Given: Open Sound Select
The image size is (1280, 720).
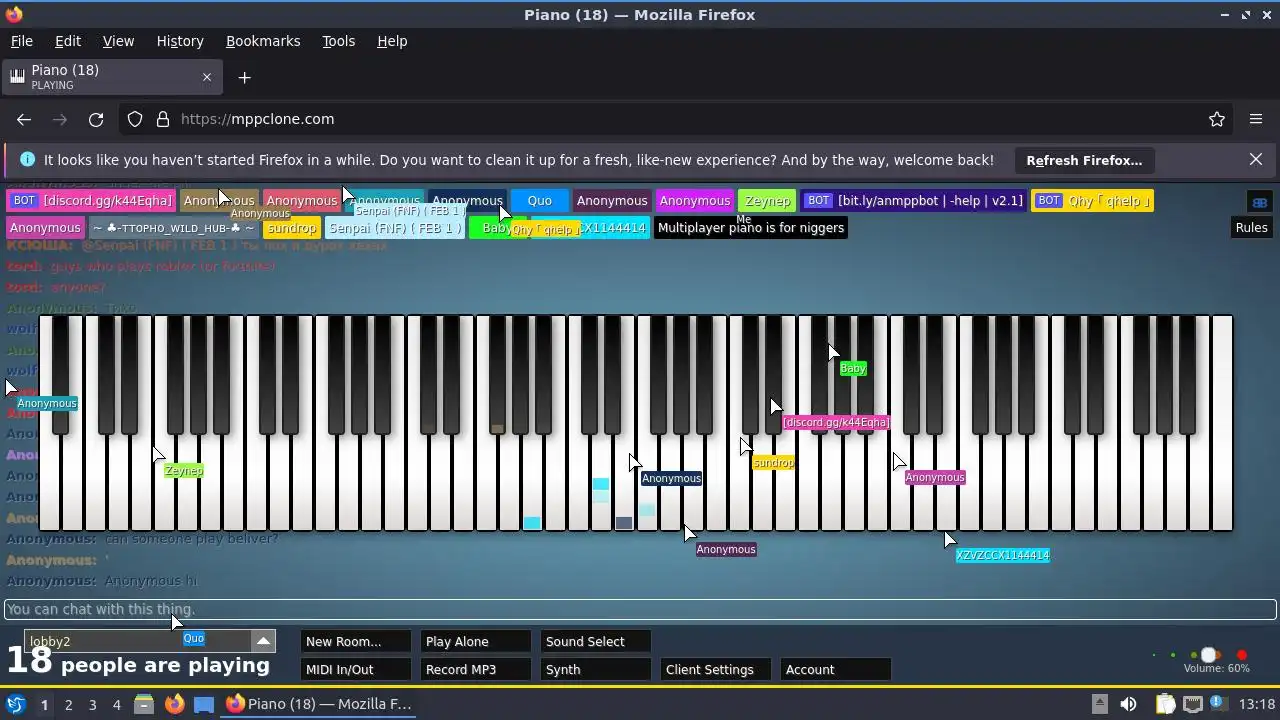Looking at the screenshot, I should pyautogui.click(x=596, y=641).
